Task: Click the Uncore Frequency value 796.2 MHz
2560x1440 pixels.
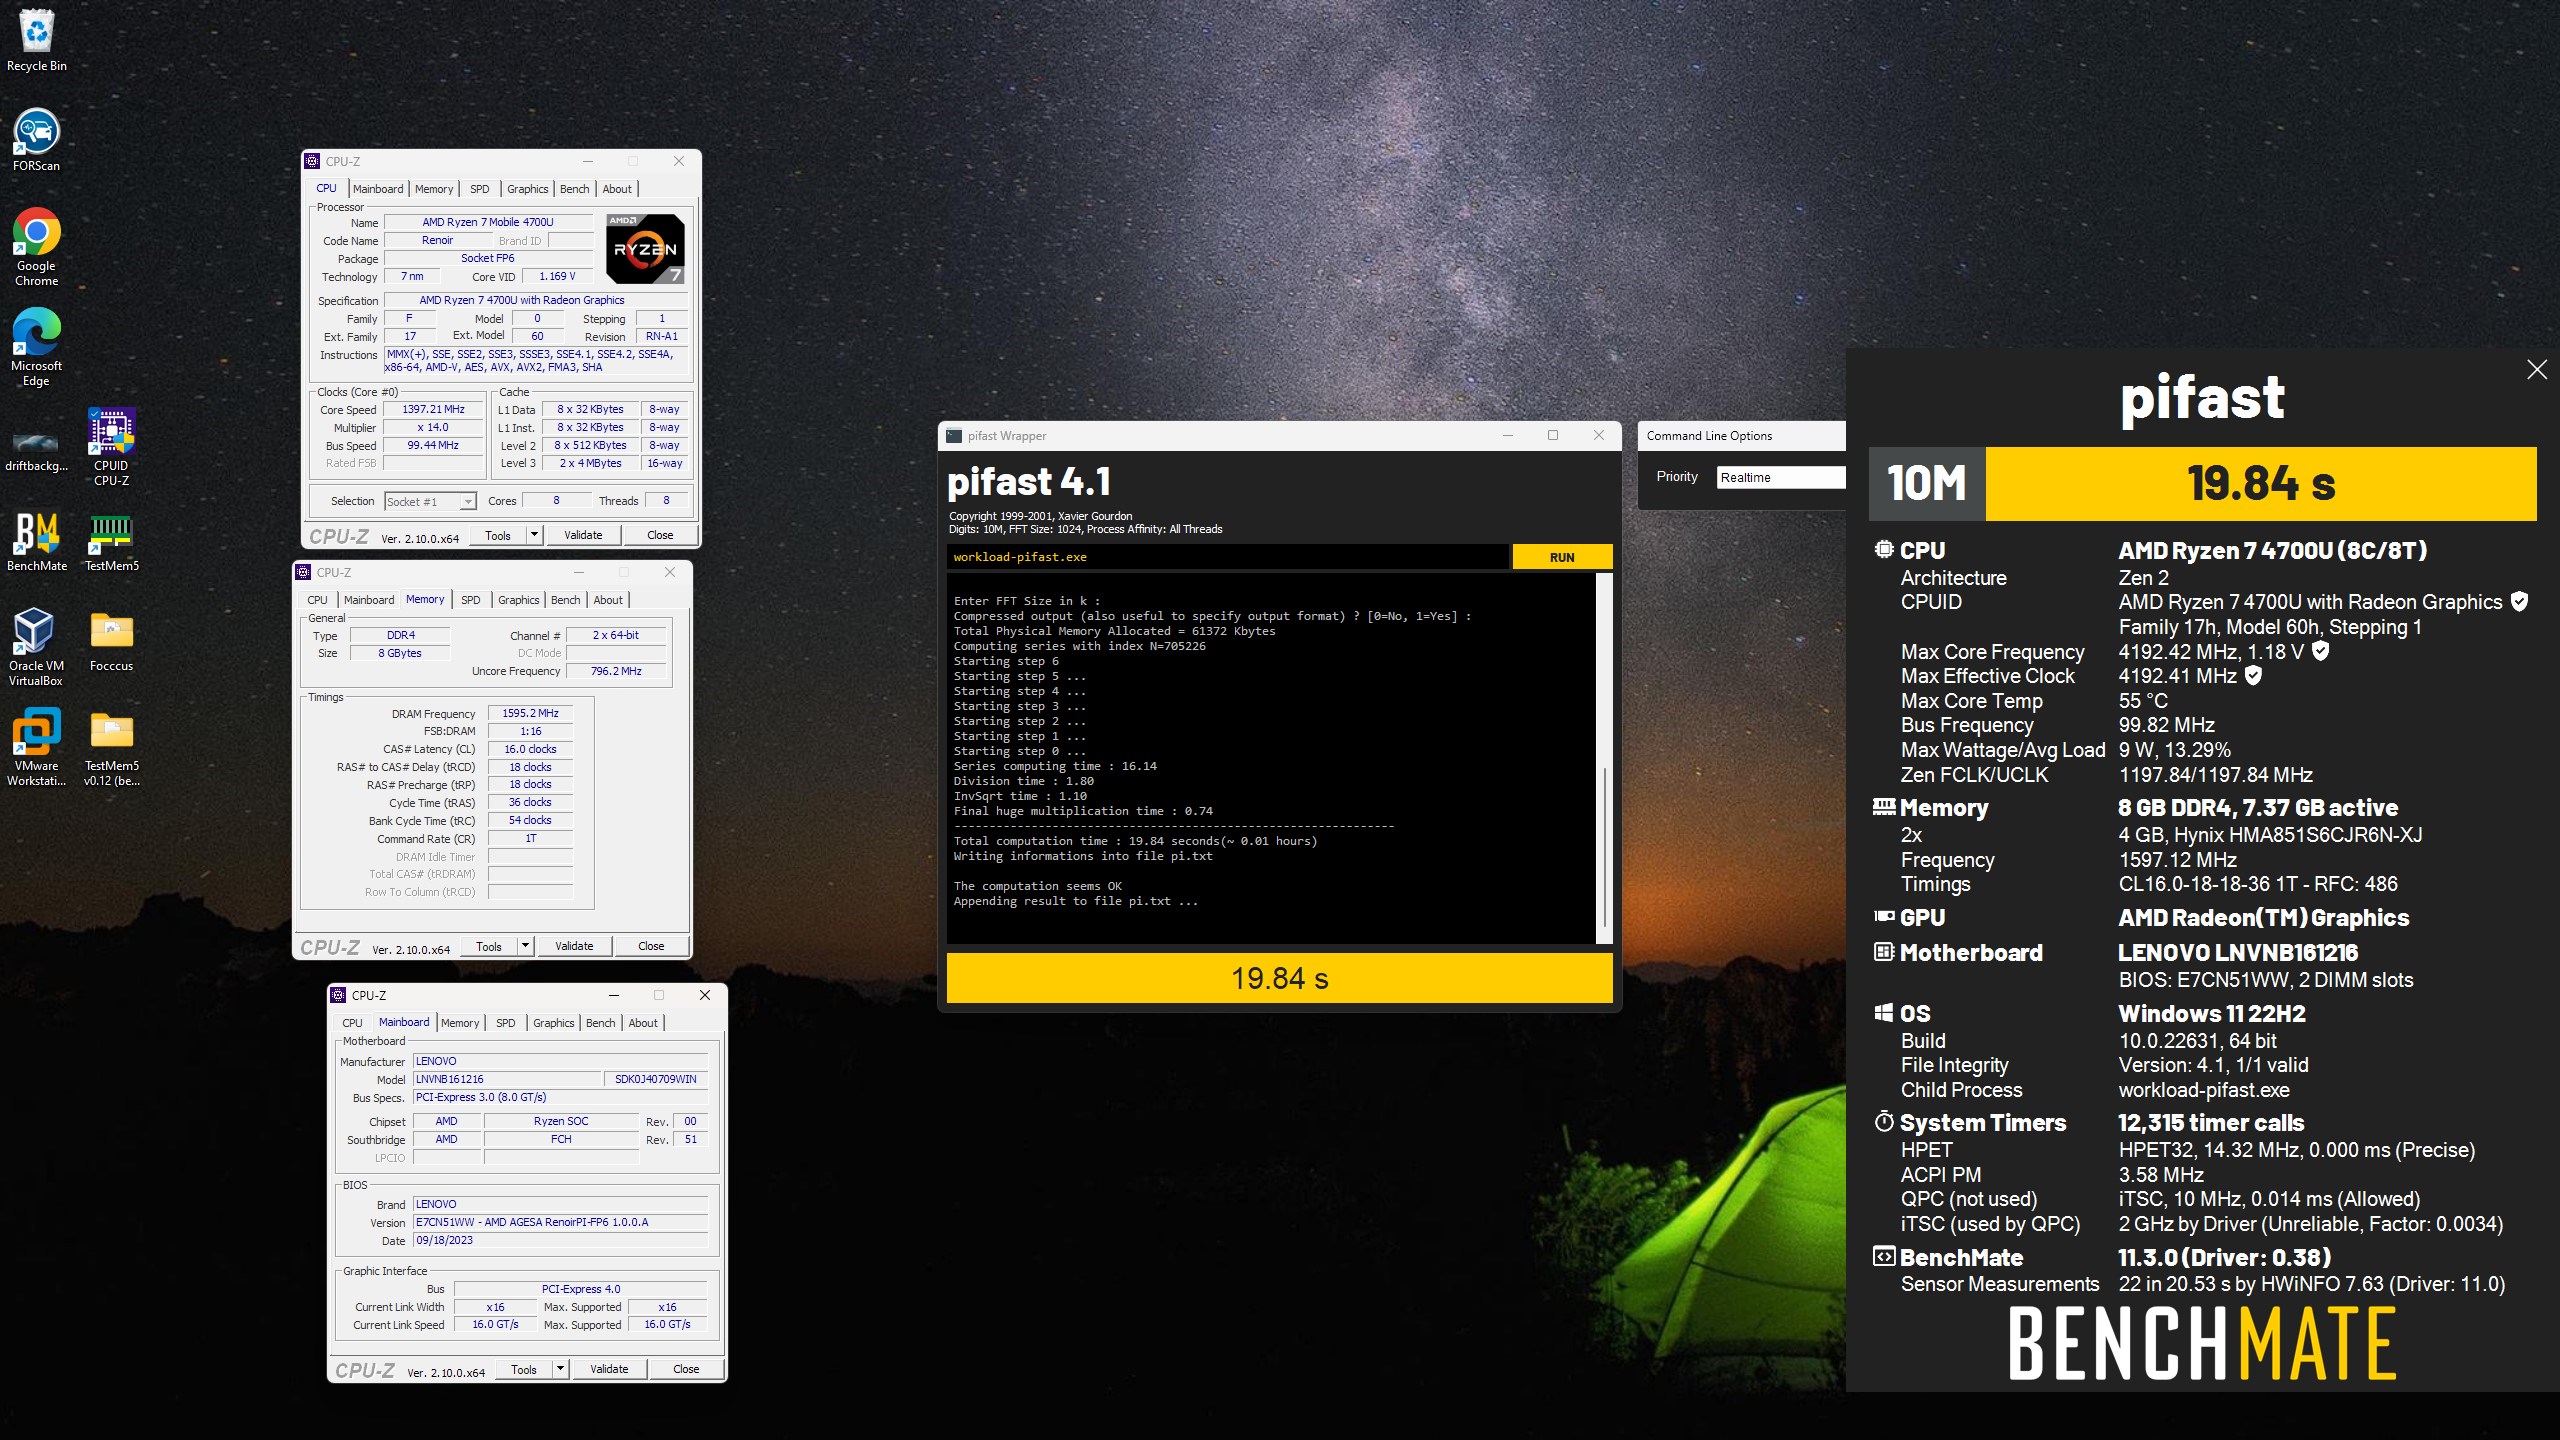Action: 616,671
